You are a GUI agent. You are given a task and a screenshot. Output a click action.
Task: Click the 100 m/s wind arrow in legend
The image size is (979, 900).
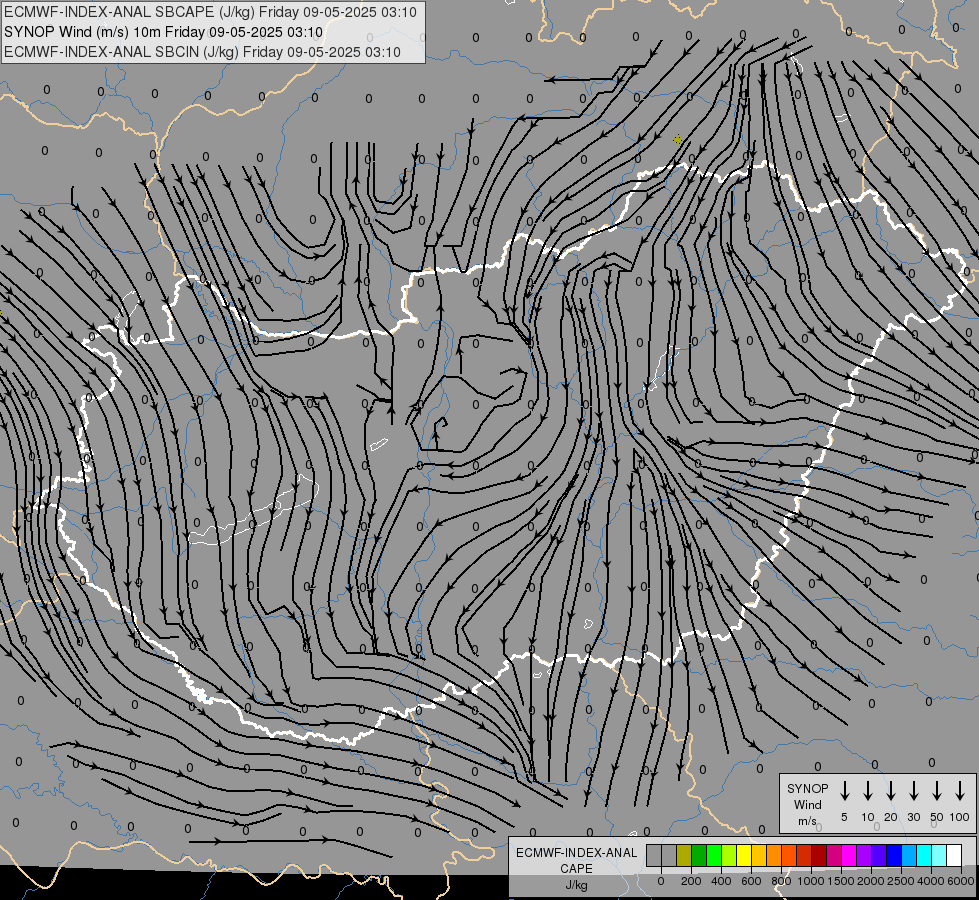960,791
